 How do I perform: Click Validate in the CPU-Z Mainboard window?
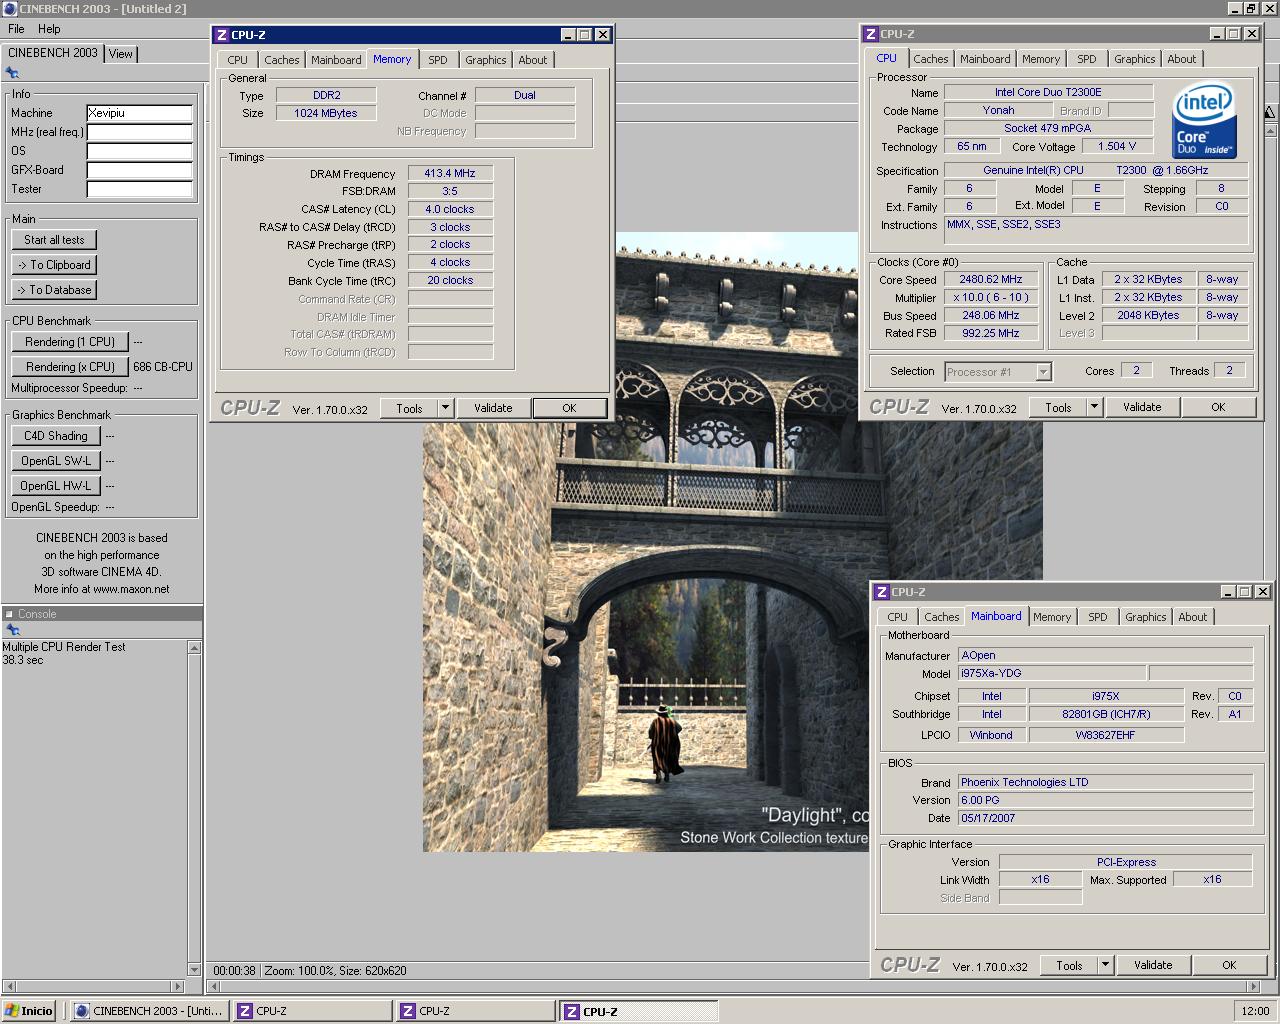[1153, 965]
